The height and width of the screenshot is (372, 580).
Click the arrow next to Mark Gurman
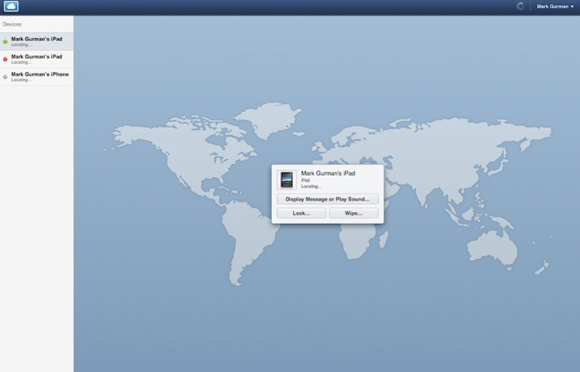point(572,7)
